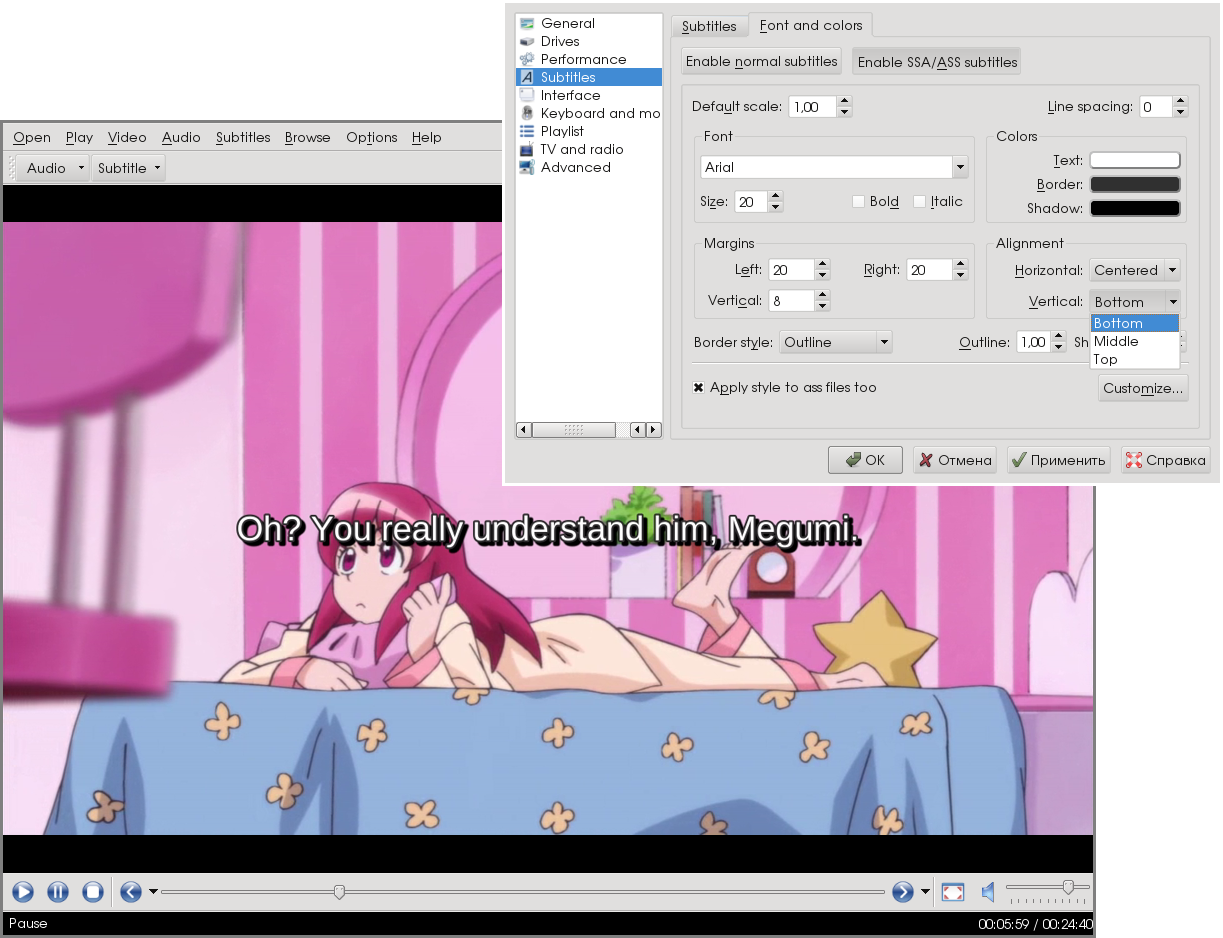
Task: Click the forward arrow button
Action: [x=903, y=891]
